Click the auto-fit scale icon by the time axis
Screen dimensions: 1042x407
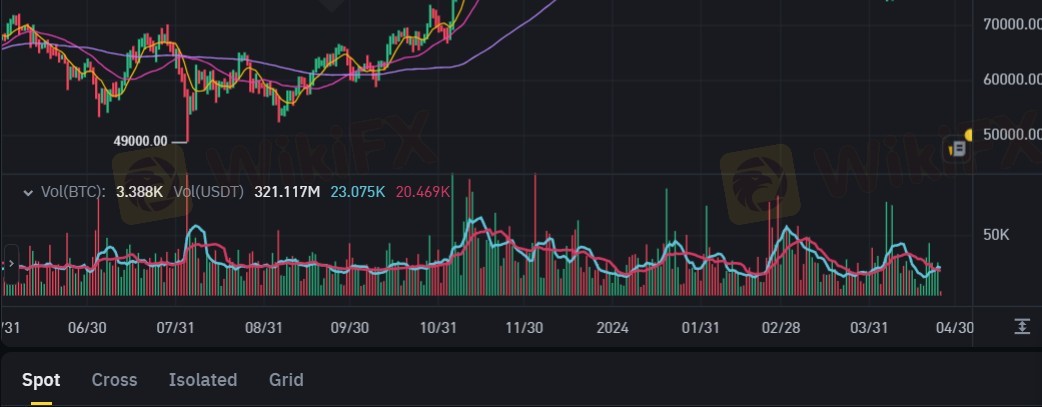pos(1022,327)
